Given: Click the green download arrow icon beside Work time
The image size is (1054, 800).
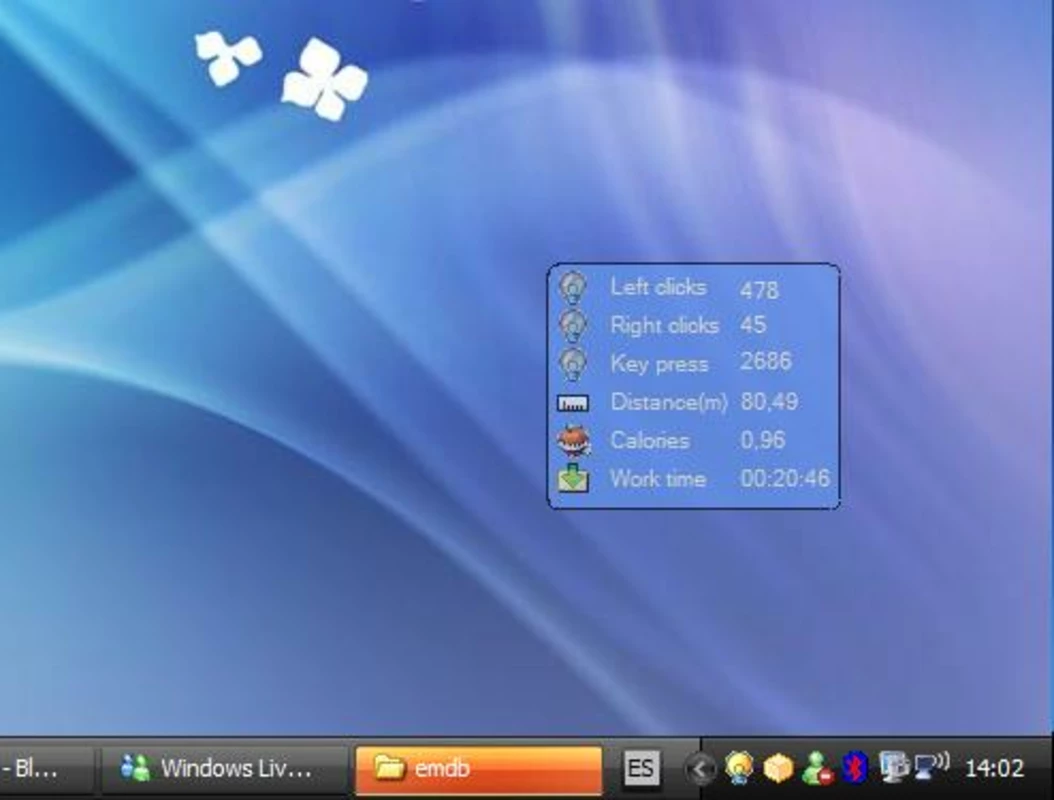Looking at the screenshot, I should (x=573, y=479).
